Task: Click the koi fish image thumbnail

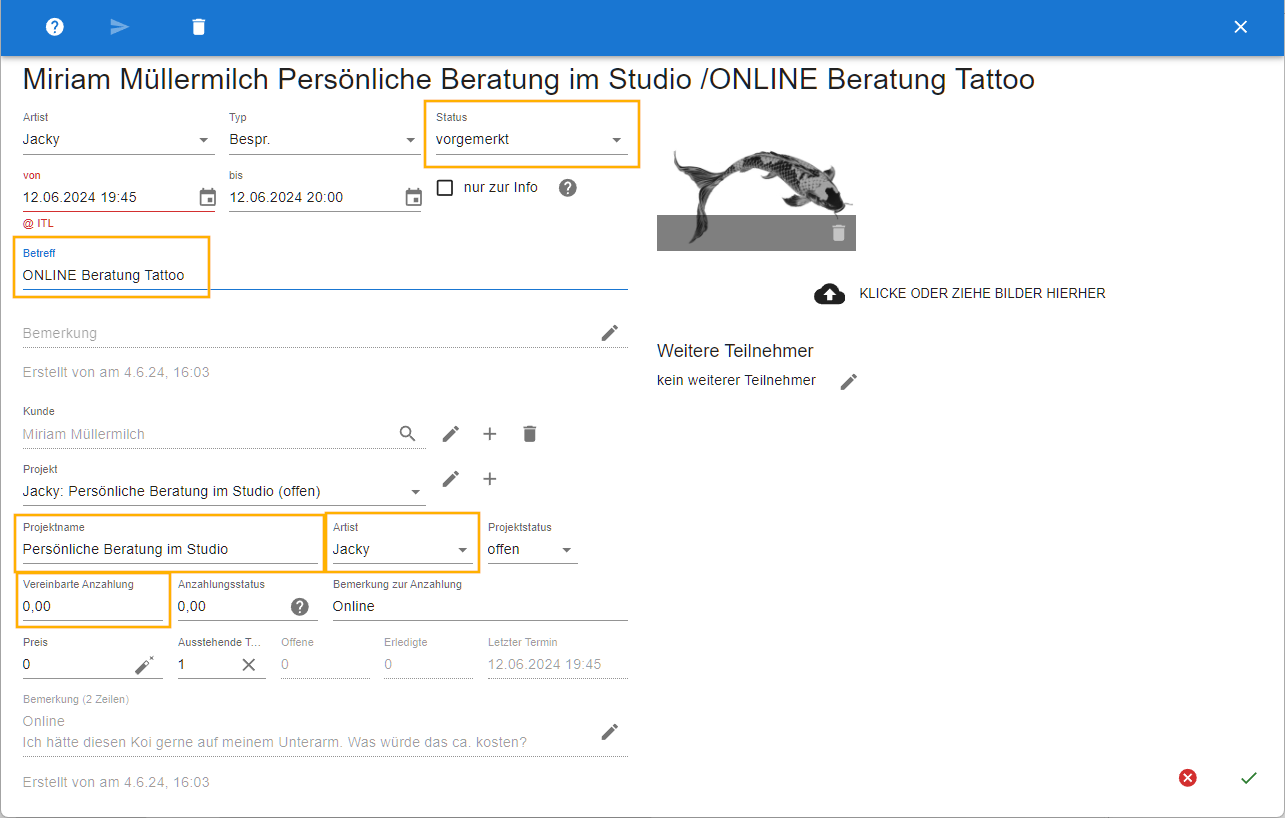Action: tap(756, 200)
